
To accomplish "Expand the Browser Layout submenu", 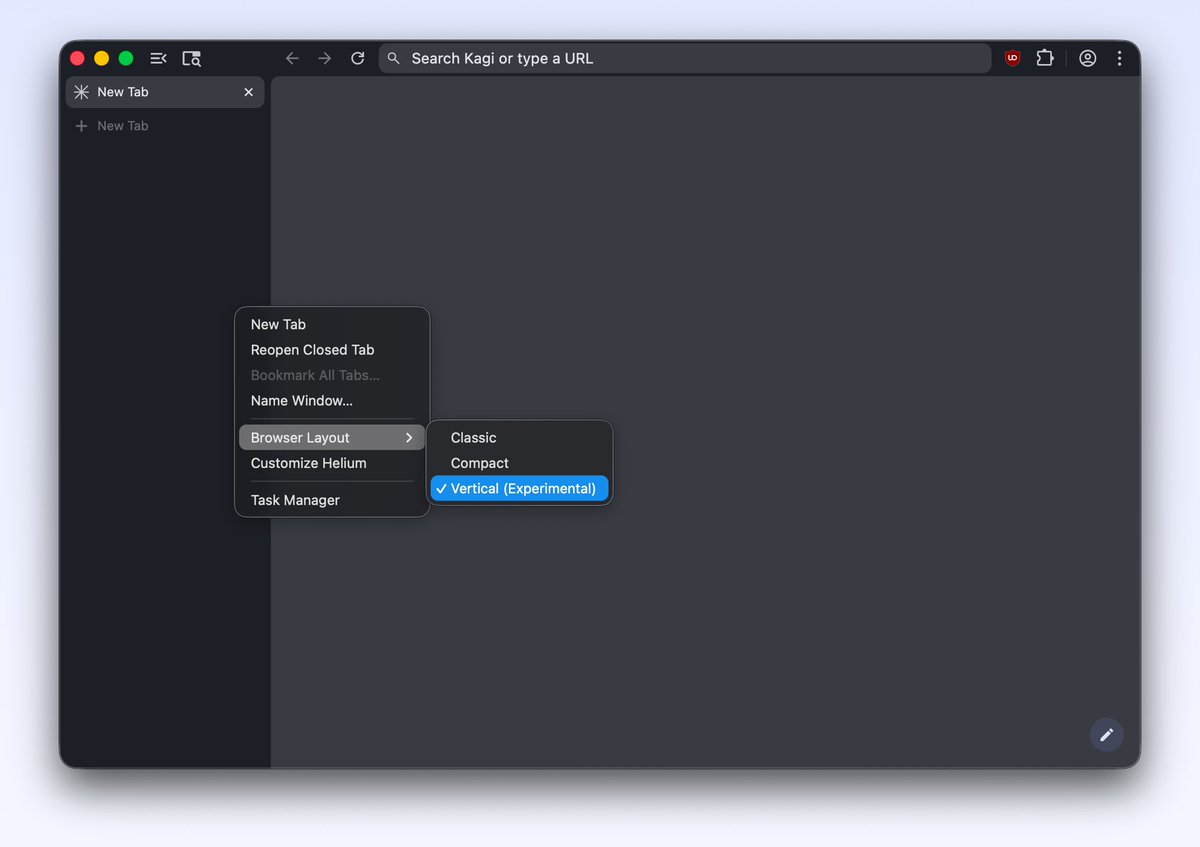I will 332,438.
